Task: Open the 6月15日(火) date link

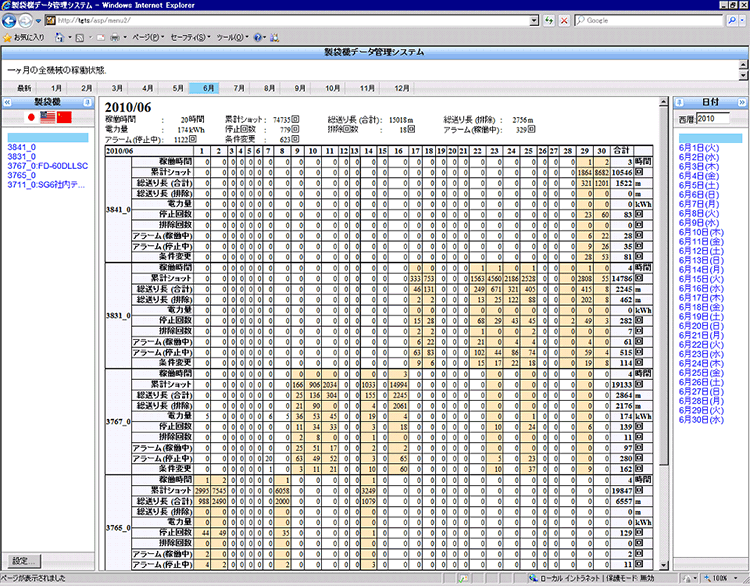Action: tap(700, 279)
